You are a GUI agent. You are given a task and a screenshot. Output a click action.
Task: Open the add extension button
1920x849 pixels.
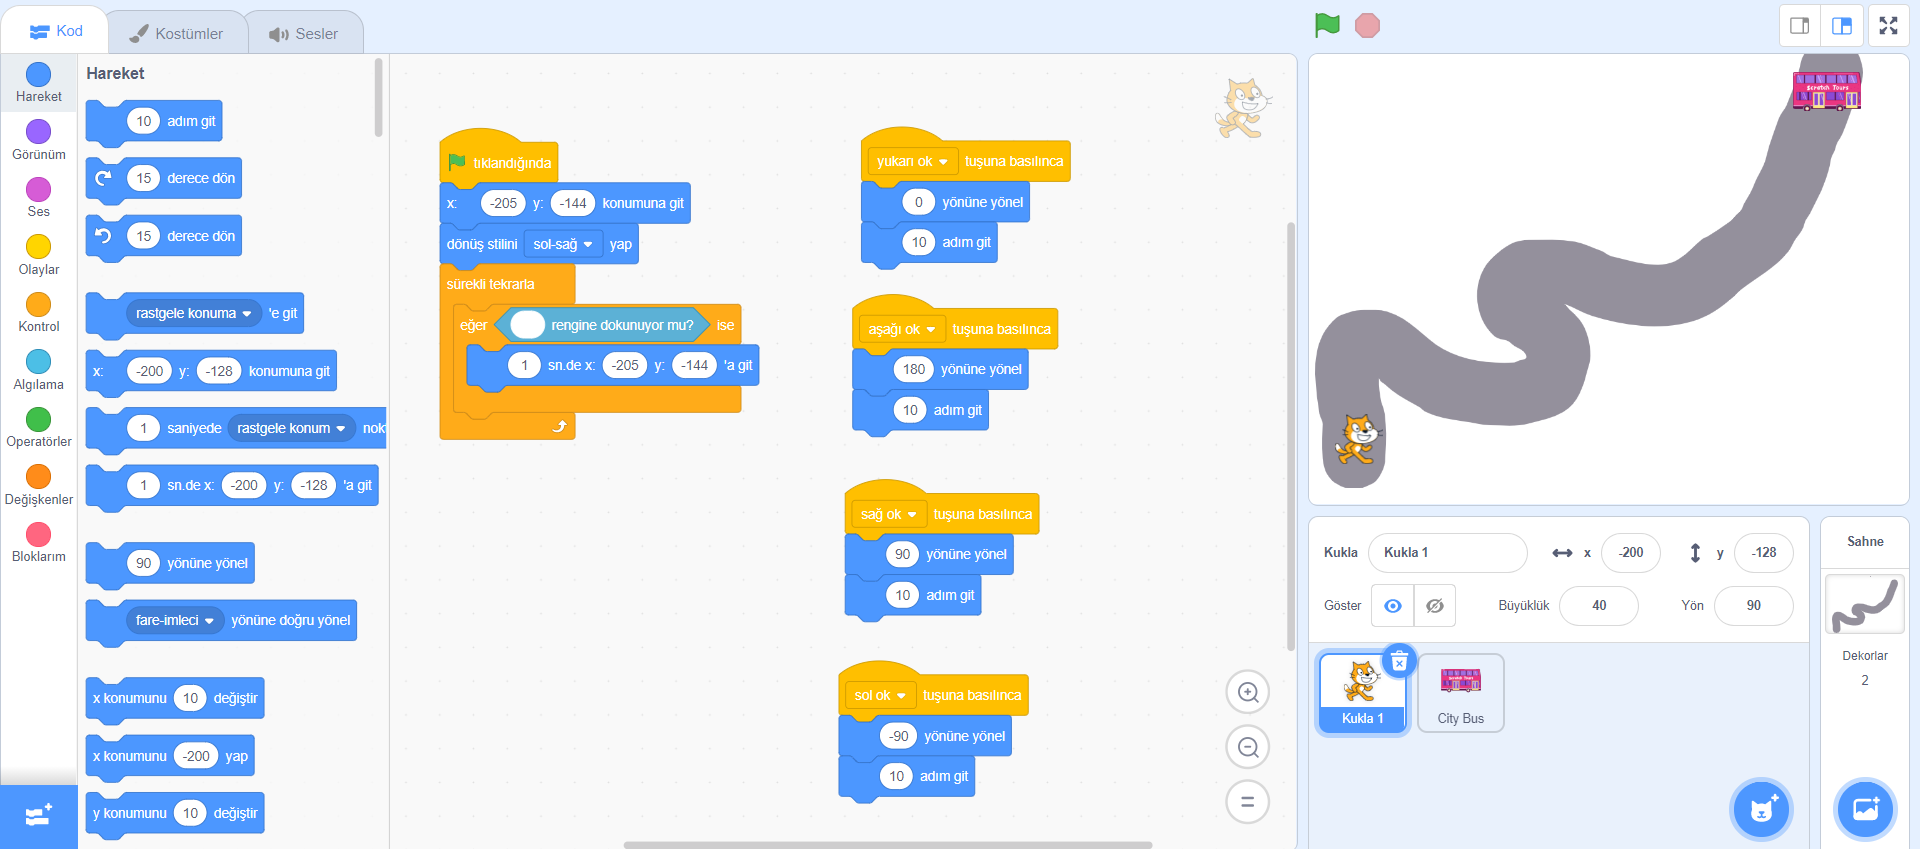pyautogui.click(x=38, y=816)
